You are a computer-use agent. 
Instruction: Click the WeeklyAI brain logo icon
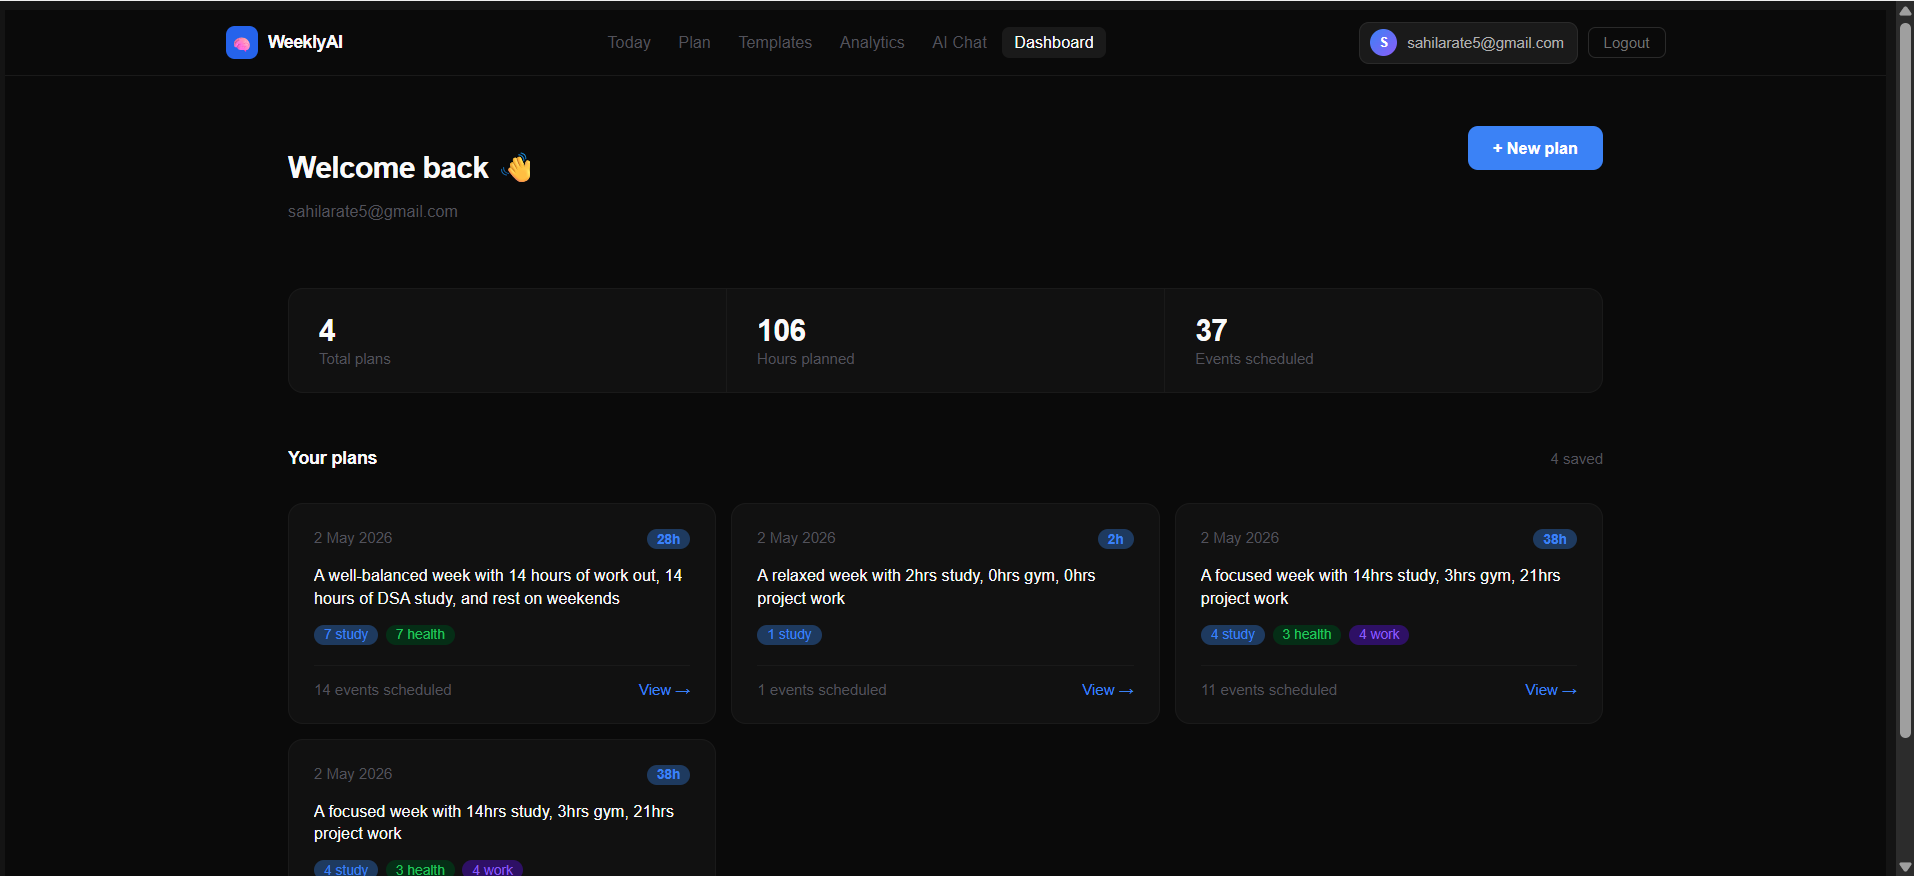click(x=242, y=42)
